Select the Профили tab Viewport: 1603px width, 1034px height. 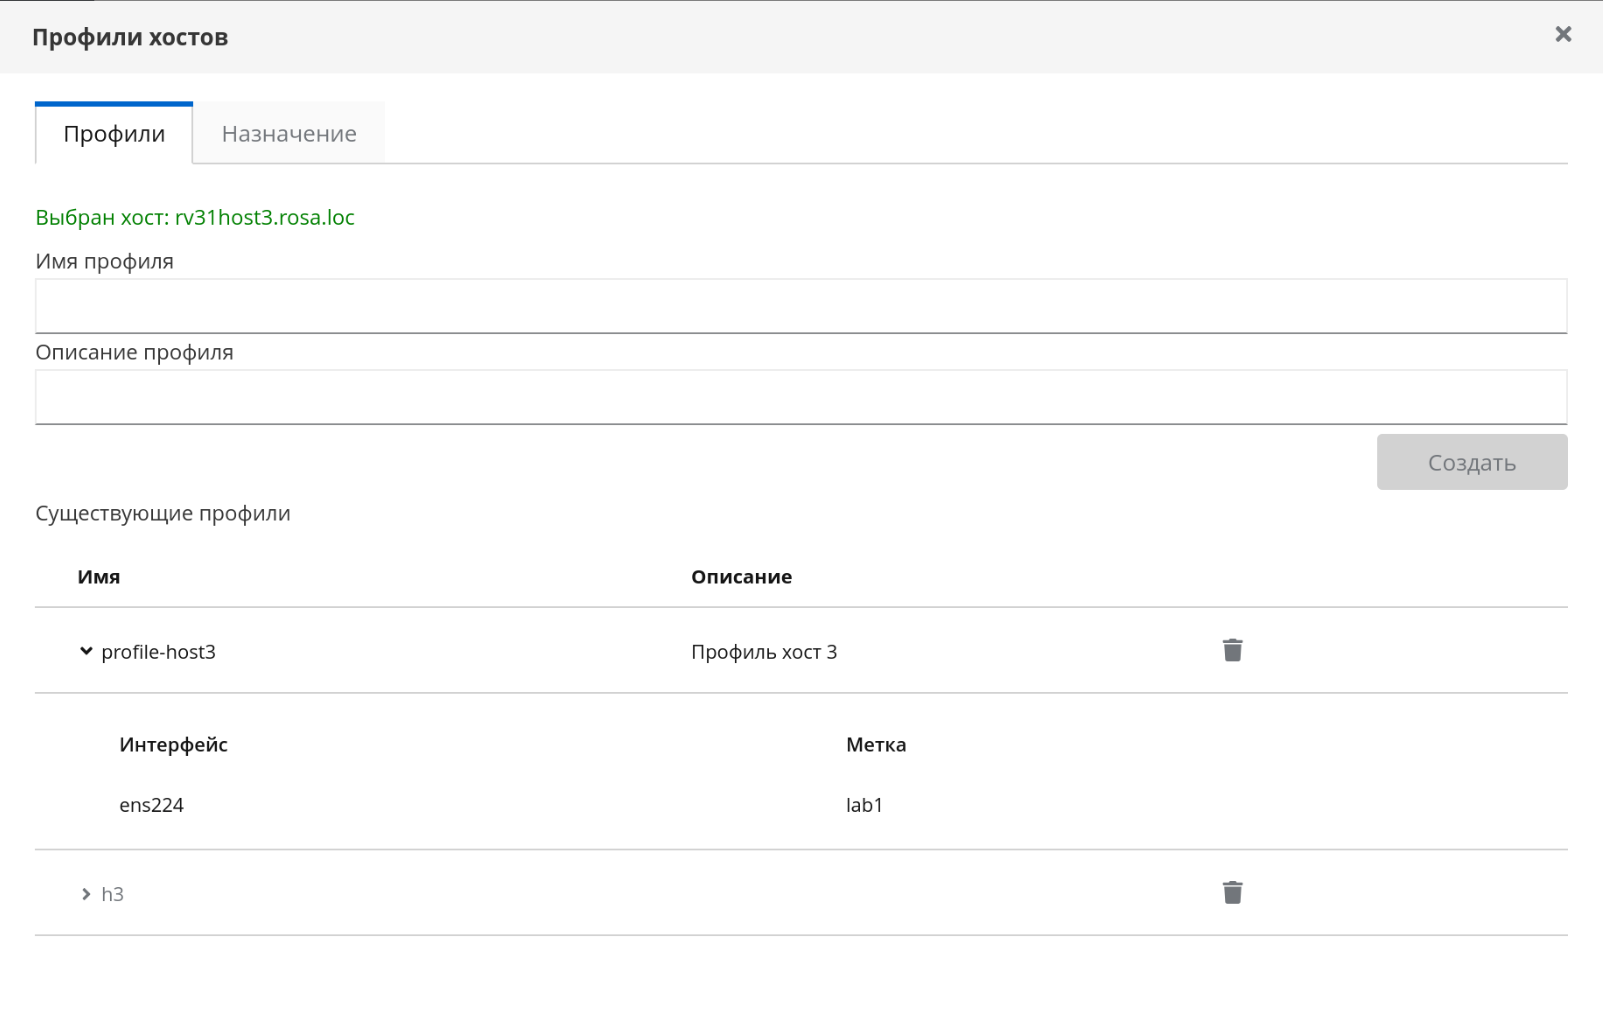pyautogui.click(x=114, y=133)
